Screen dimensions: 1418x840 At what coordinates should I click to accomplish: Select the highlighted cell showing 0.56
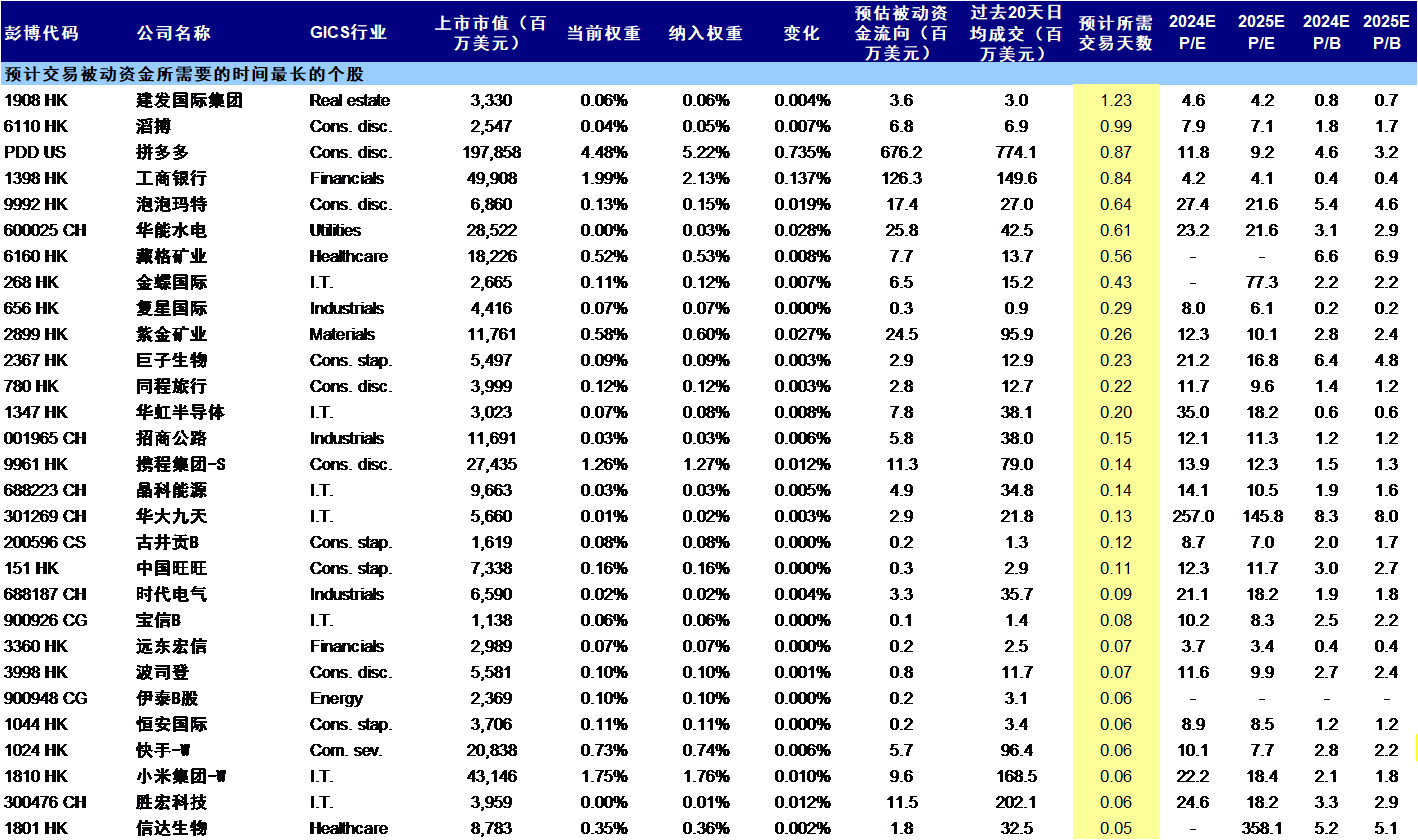[1116, 256]
